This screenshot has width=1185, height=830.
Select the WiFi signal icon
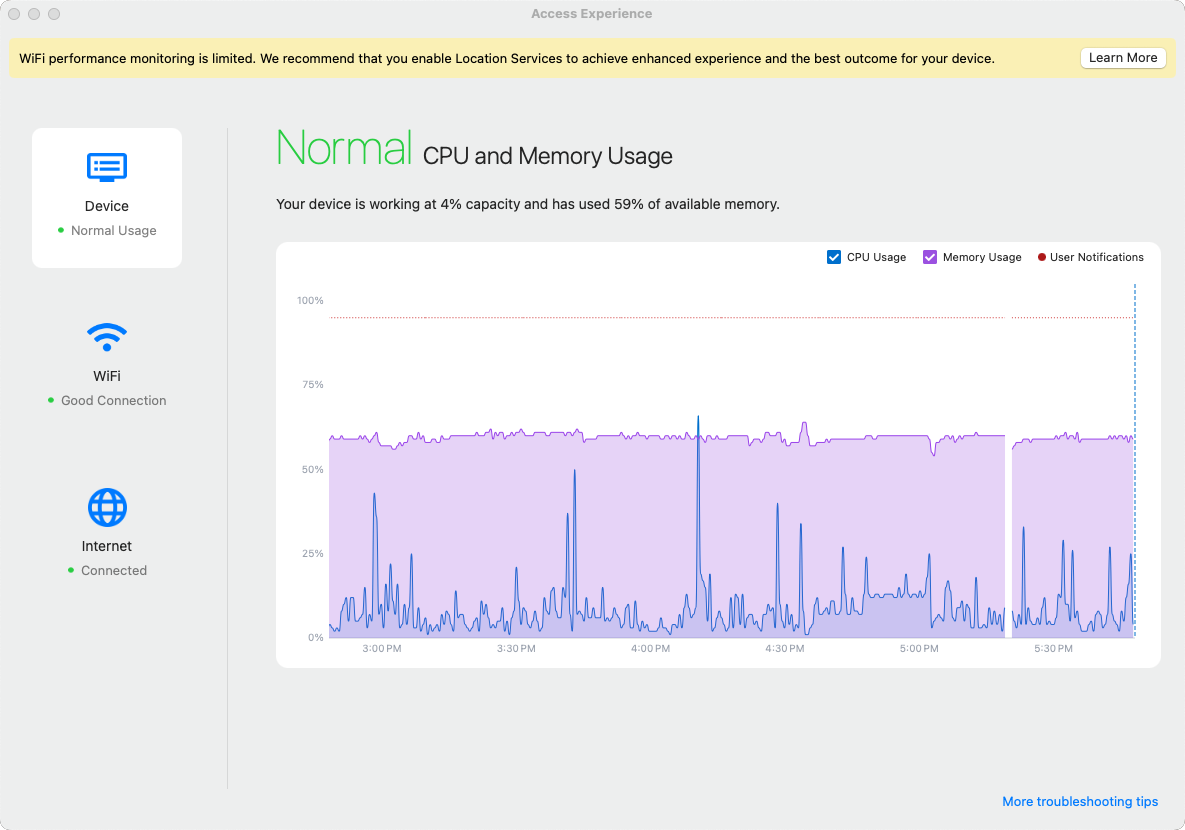107,336
